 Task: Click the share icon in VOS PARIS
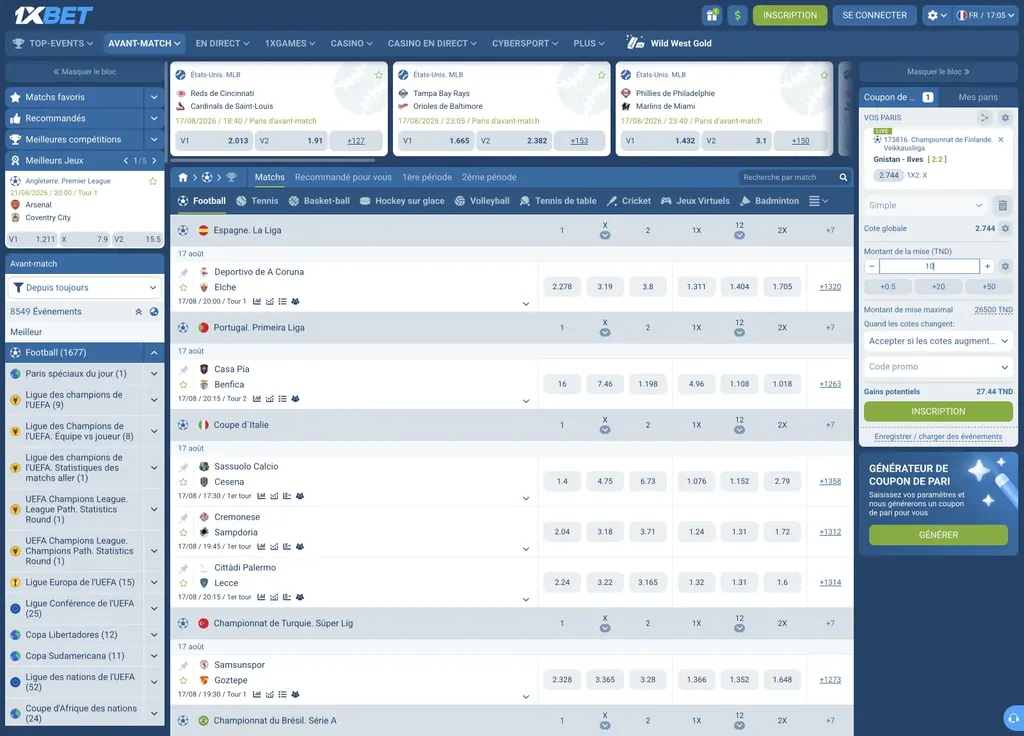(x=984, y=118)
